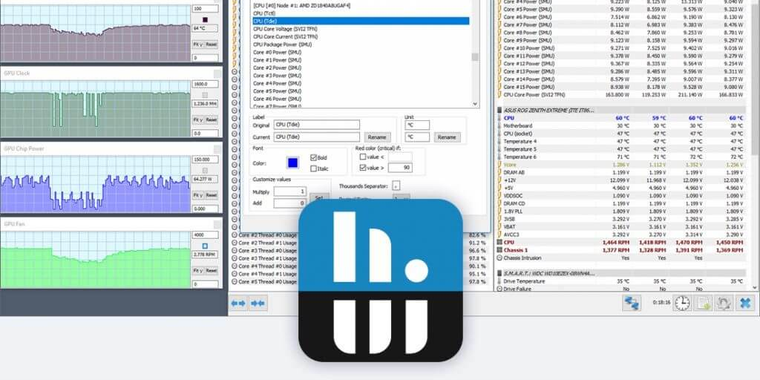This screenshot has width=760, height=380.
Task: Click the circle icon beside Chassis Intrusion
Action: click(500, 258)
